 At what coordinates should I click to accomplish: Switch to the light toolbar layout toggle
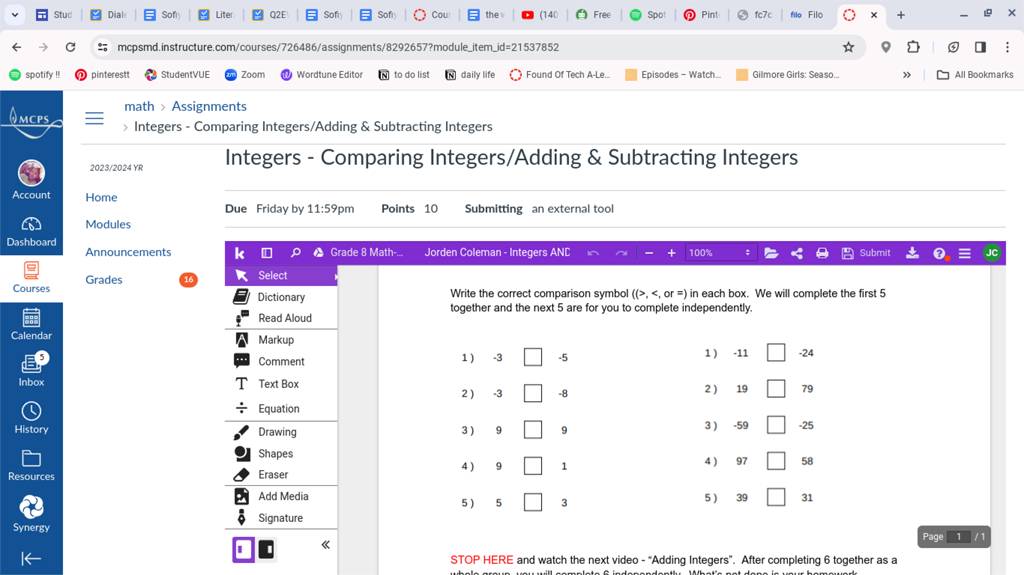(243, 550)
